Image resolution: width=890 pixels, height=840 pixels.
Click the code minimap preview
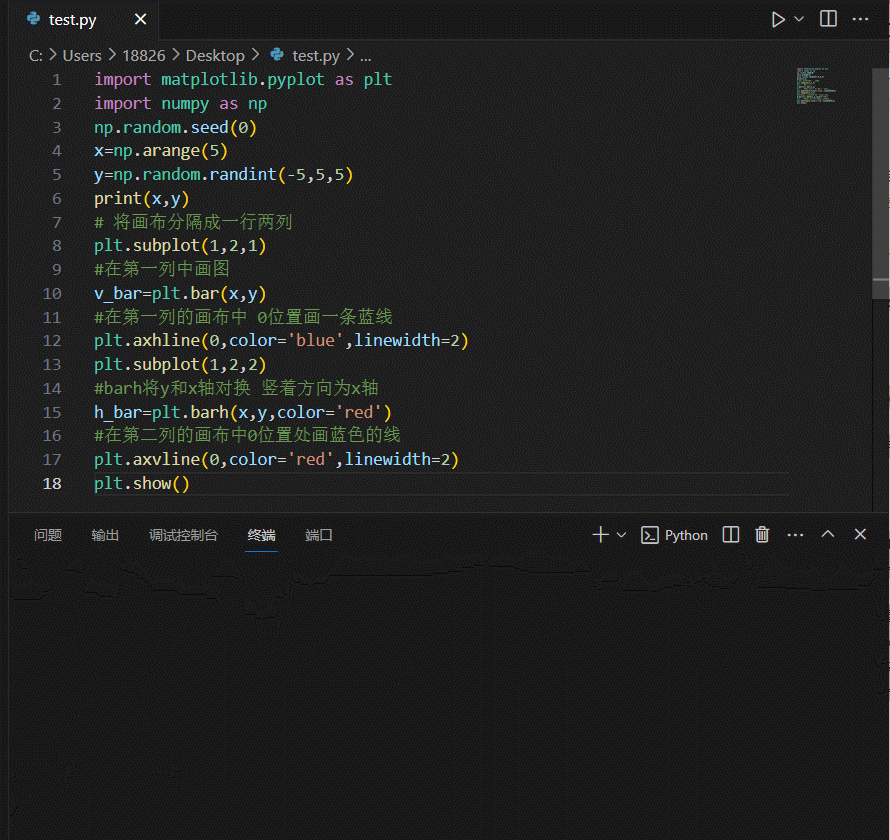tap(816, 86)
